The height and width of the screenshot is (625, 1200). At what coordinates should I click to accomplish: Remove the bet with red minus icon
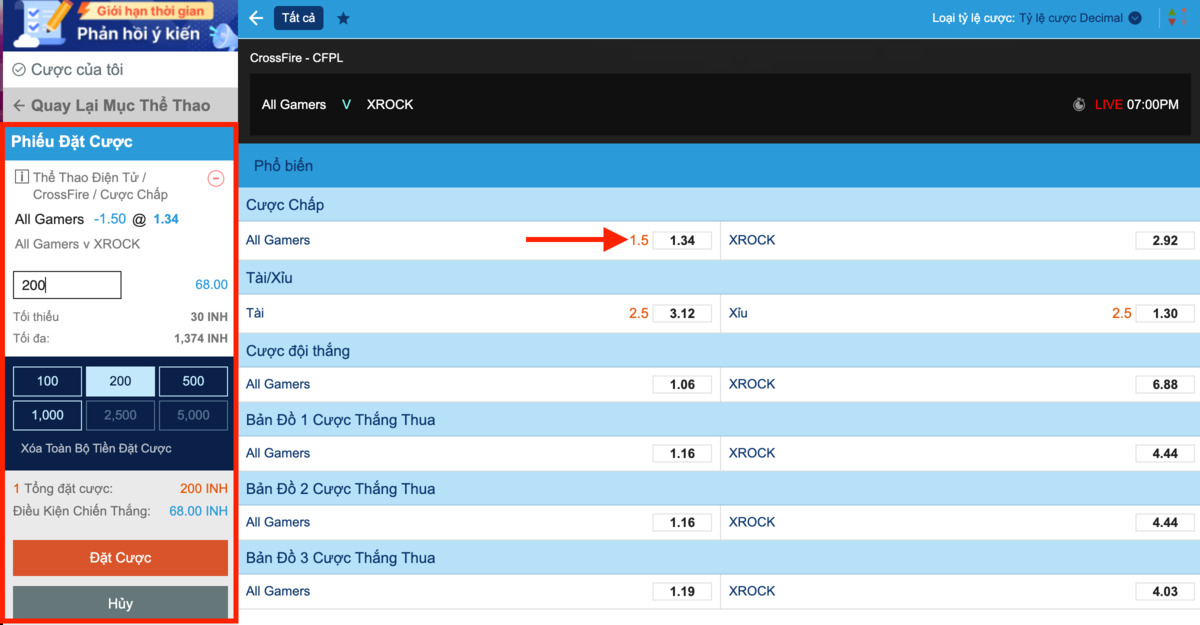[x=215, y=179]
